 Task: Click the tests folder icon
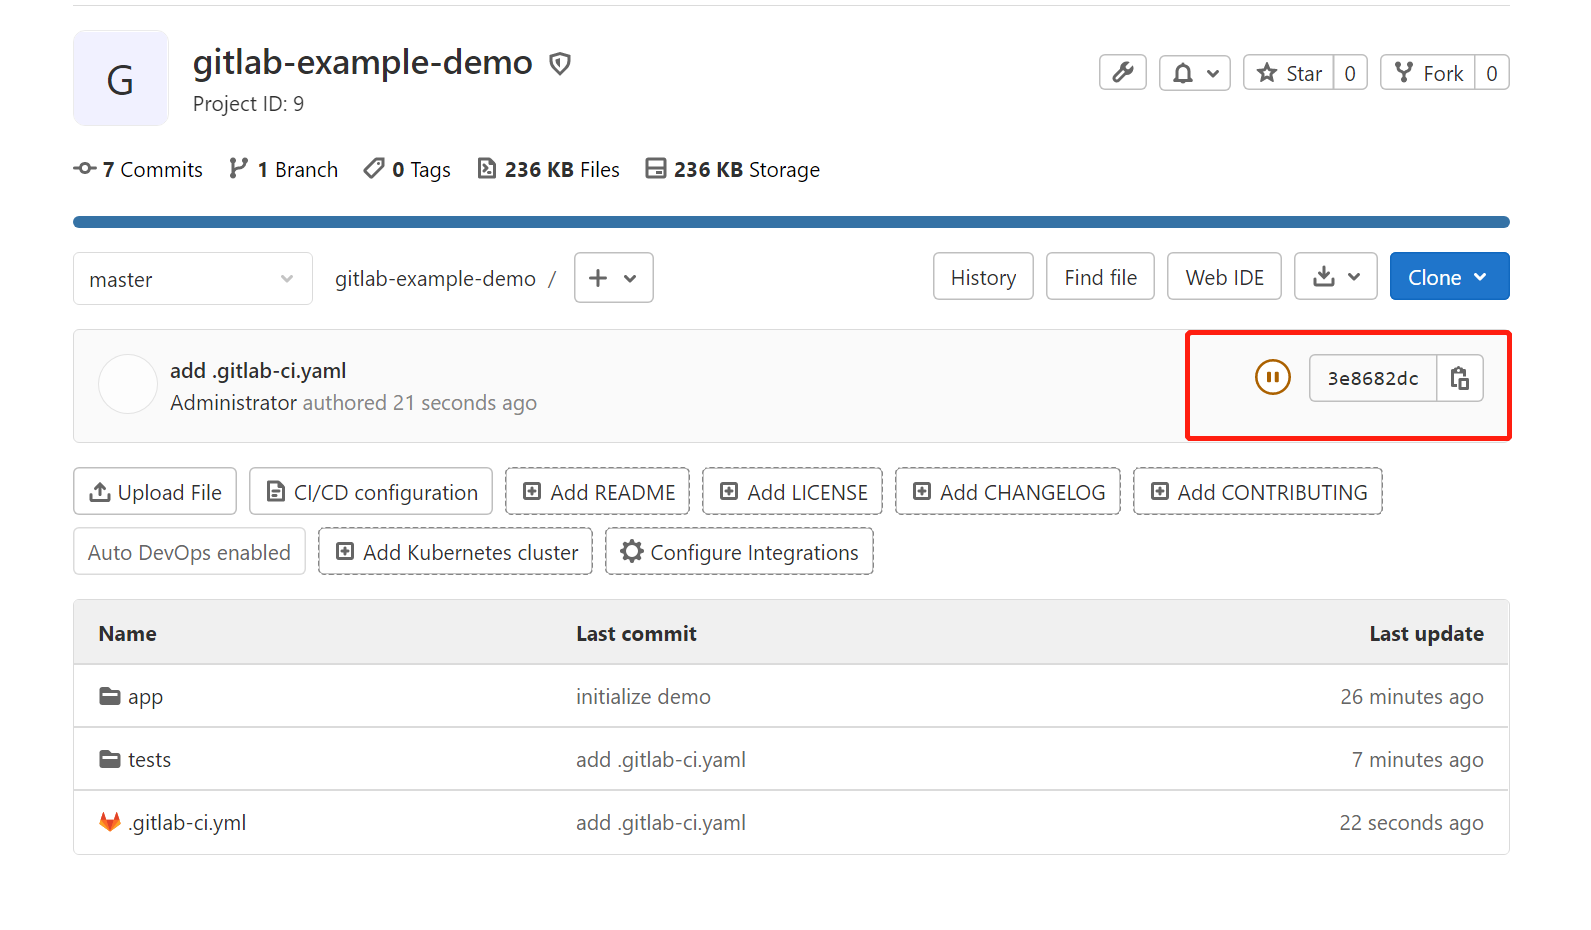[x=110, y=759]
